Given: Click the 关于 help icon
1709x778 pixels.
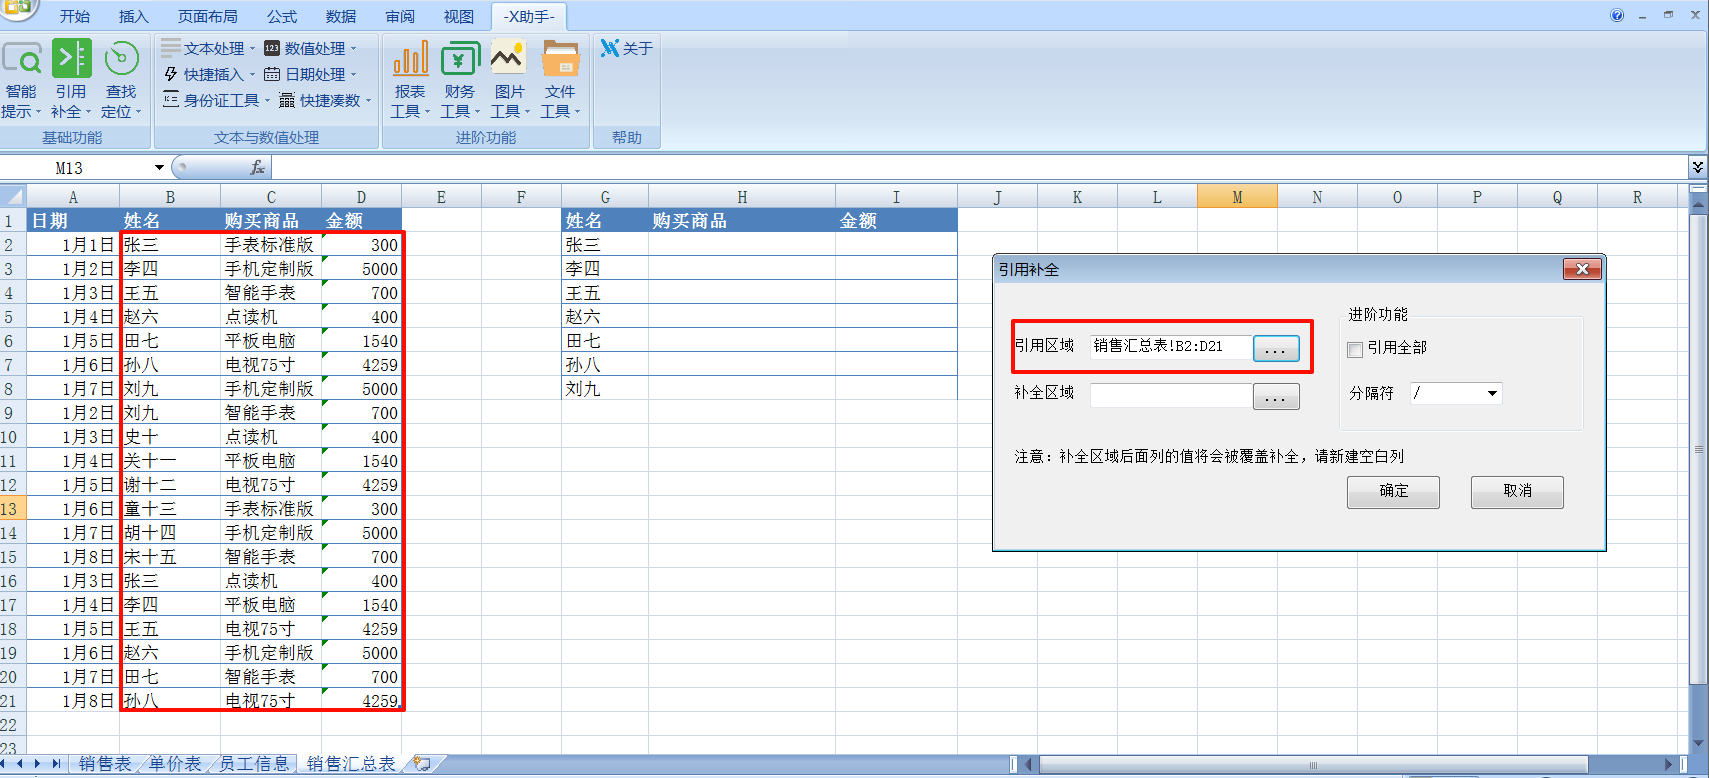Looking at the screenshot, I should pos(626,48).
